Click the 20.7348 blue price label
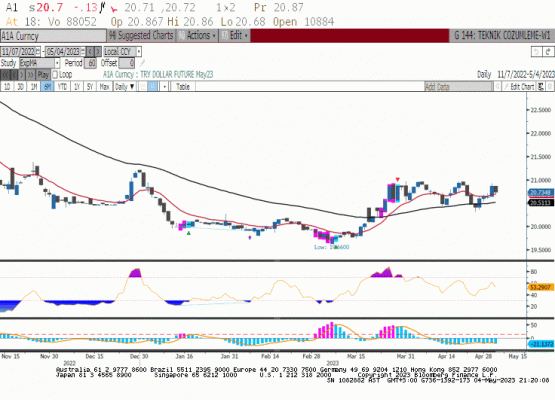Viewport: 555px width, 400px height. [x=540, y=193]
